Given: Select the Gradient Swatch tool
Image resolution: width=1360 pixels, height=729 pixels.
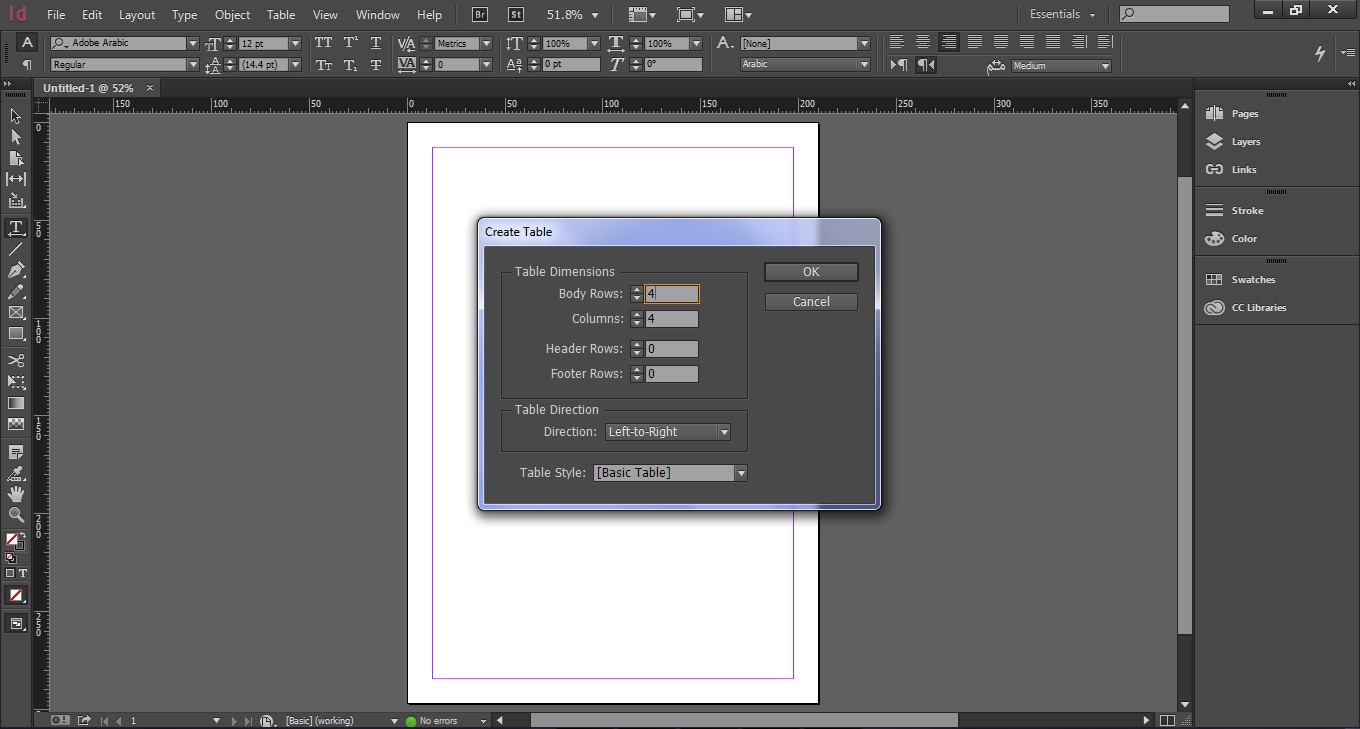Looking at the screenshot, I should pos(16,403).
